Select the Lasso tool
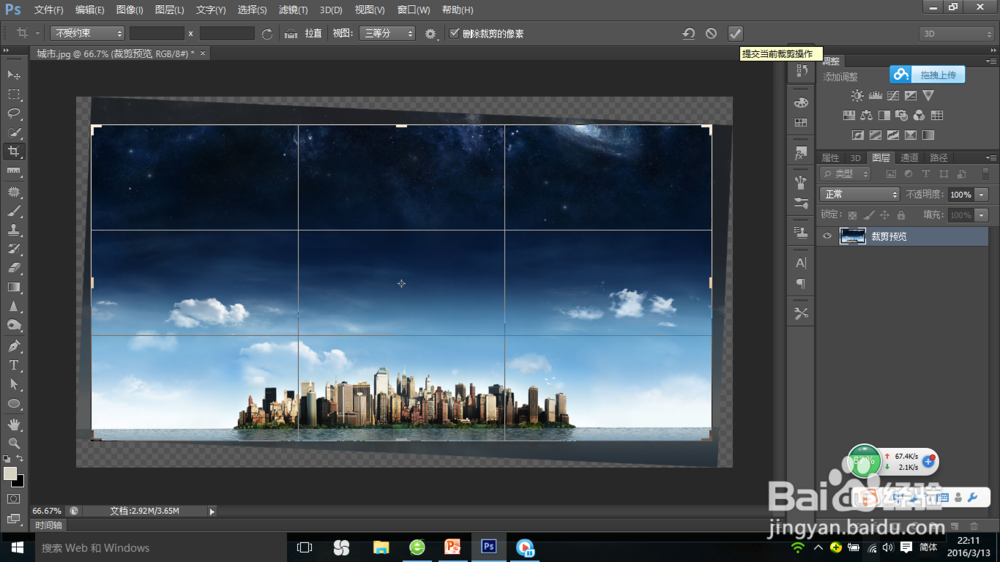 (x=13, y=114)
